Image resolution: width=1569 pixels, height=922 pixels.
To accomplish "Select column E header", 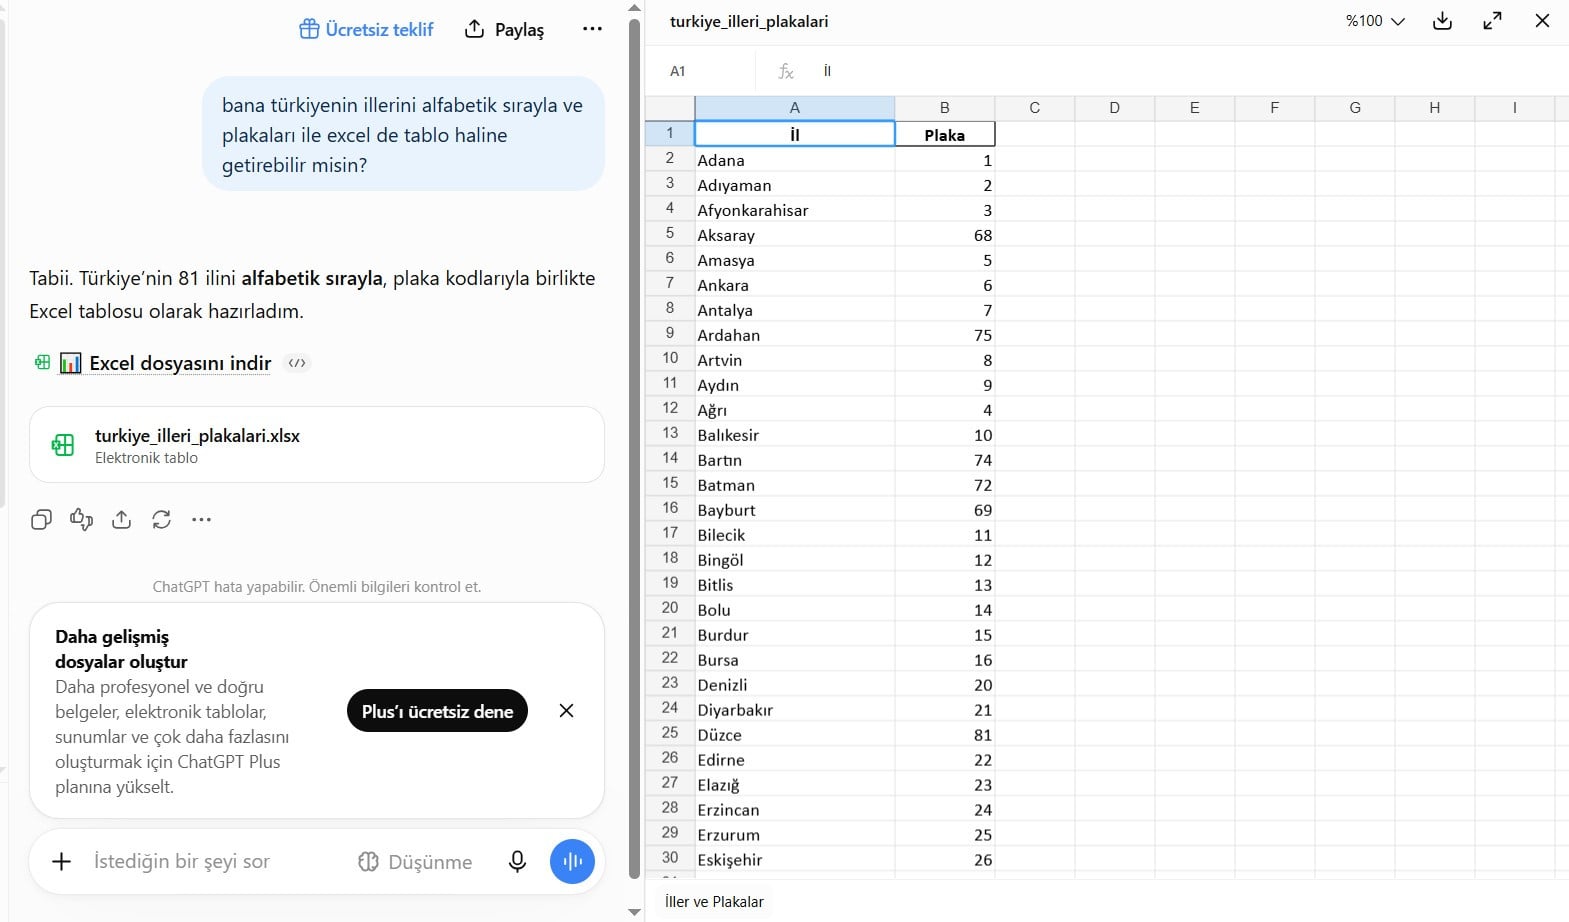I will [x=1194, y=108].
